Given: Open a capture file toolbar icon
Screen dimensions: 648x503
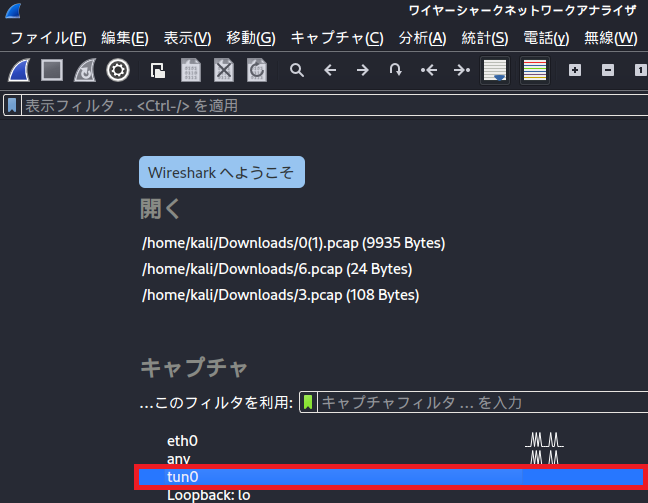Looking at the screenshot, I should 158,70.
